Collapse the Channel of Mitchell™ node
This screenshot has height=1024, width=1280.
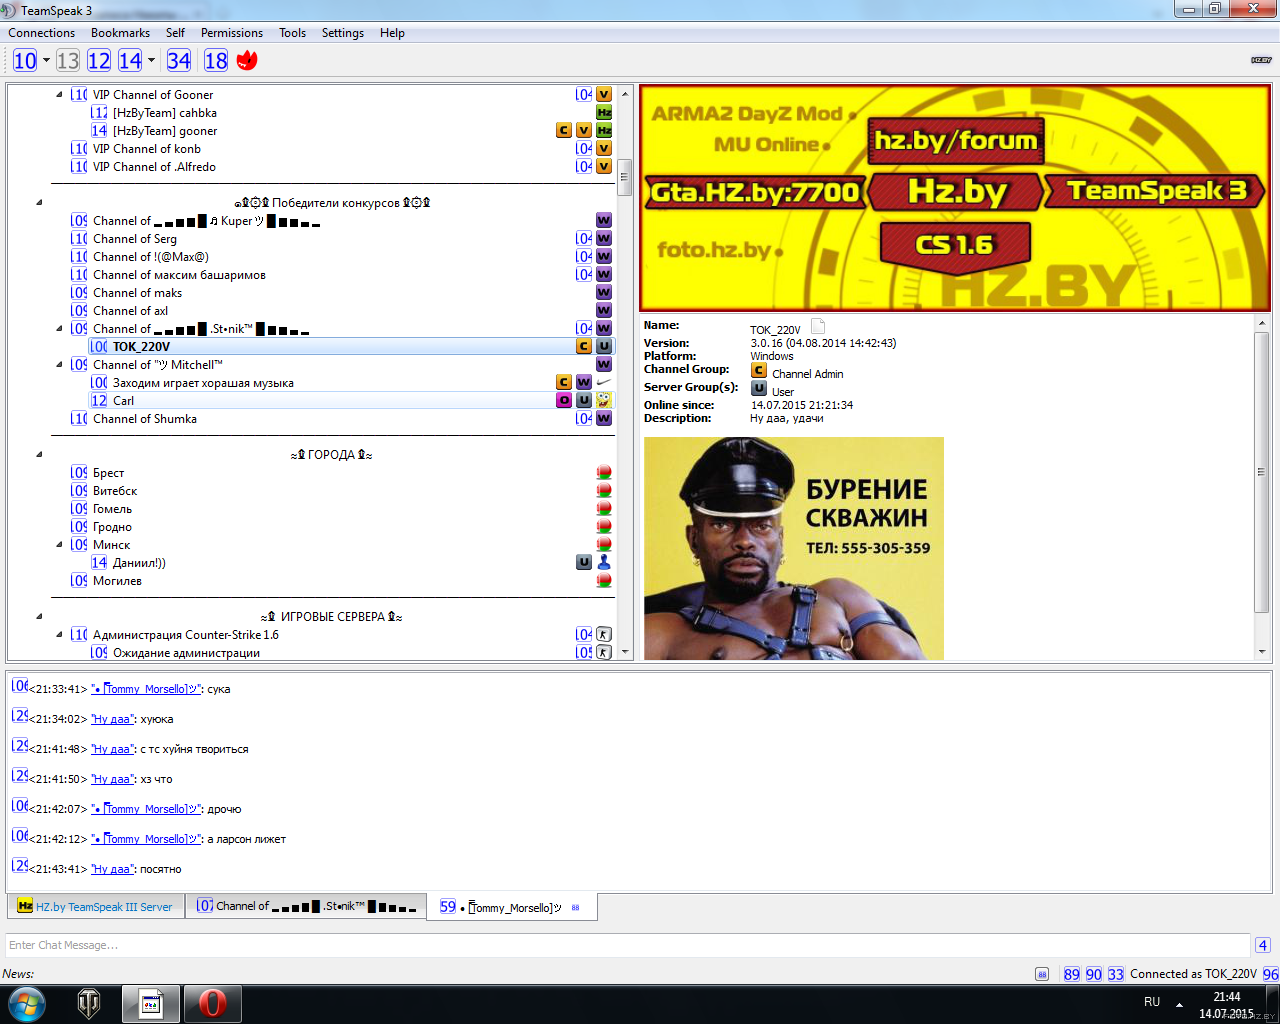59,365
